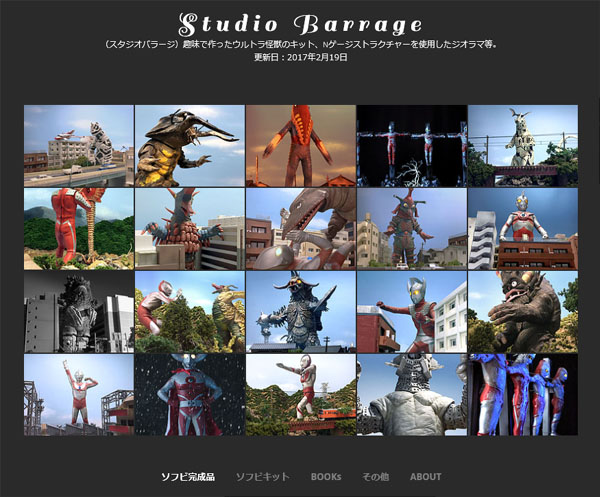Open the BOOKs tab
This screenshot has width=600, height=497.
[x=326, y=477]
